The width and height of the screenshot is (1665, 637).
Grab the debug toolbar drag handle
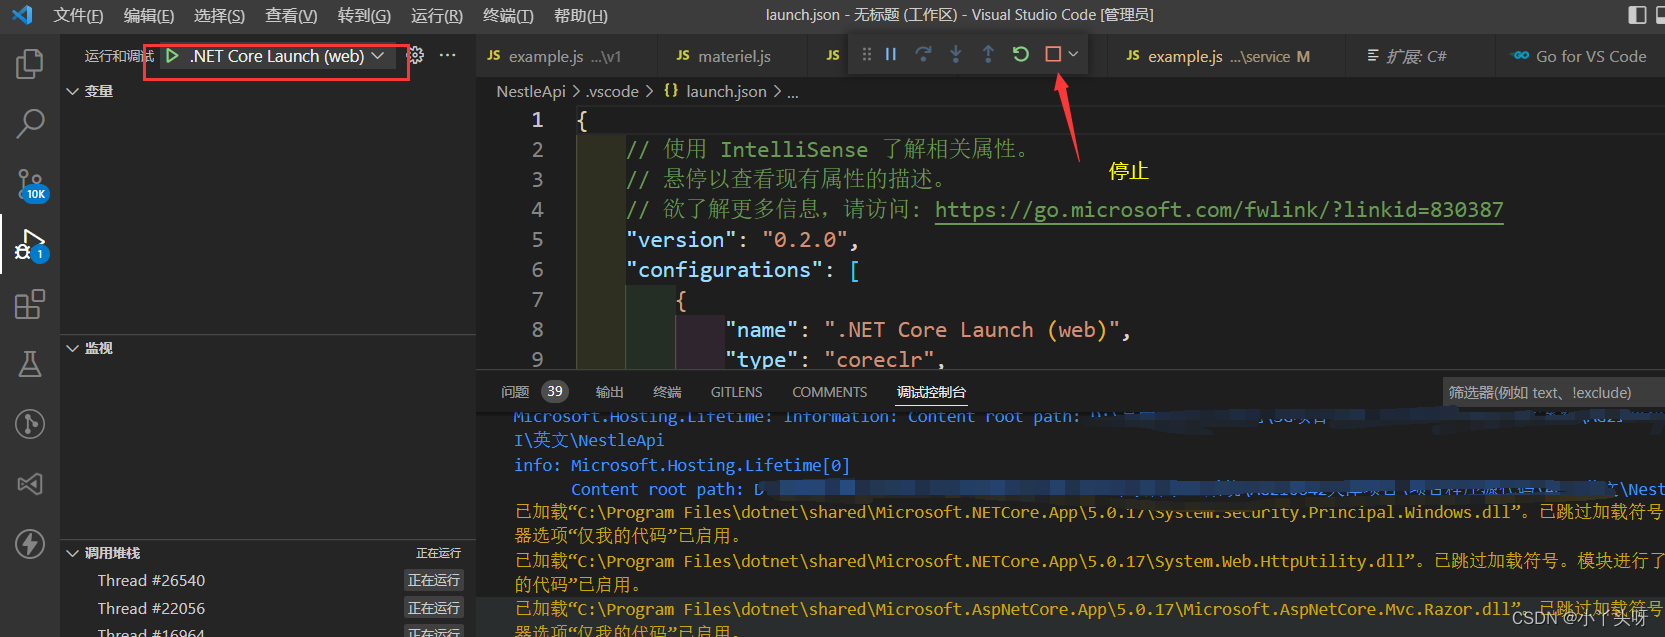(866, 55)
